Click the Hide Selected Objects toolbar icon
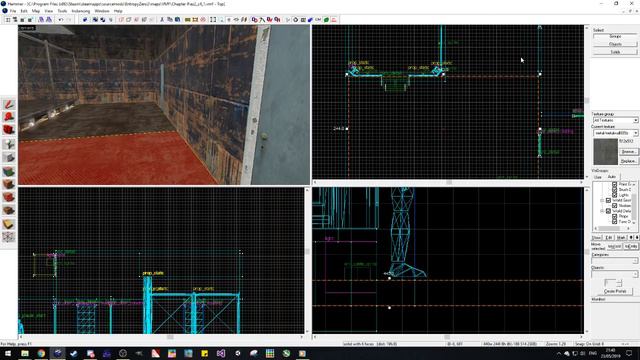The image size is (640, 360). tap(121, 20)
